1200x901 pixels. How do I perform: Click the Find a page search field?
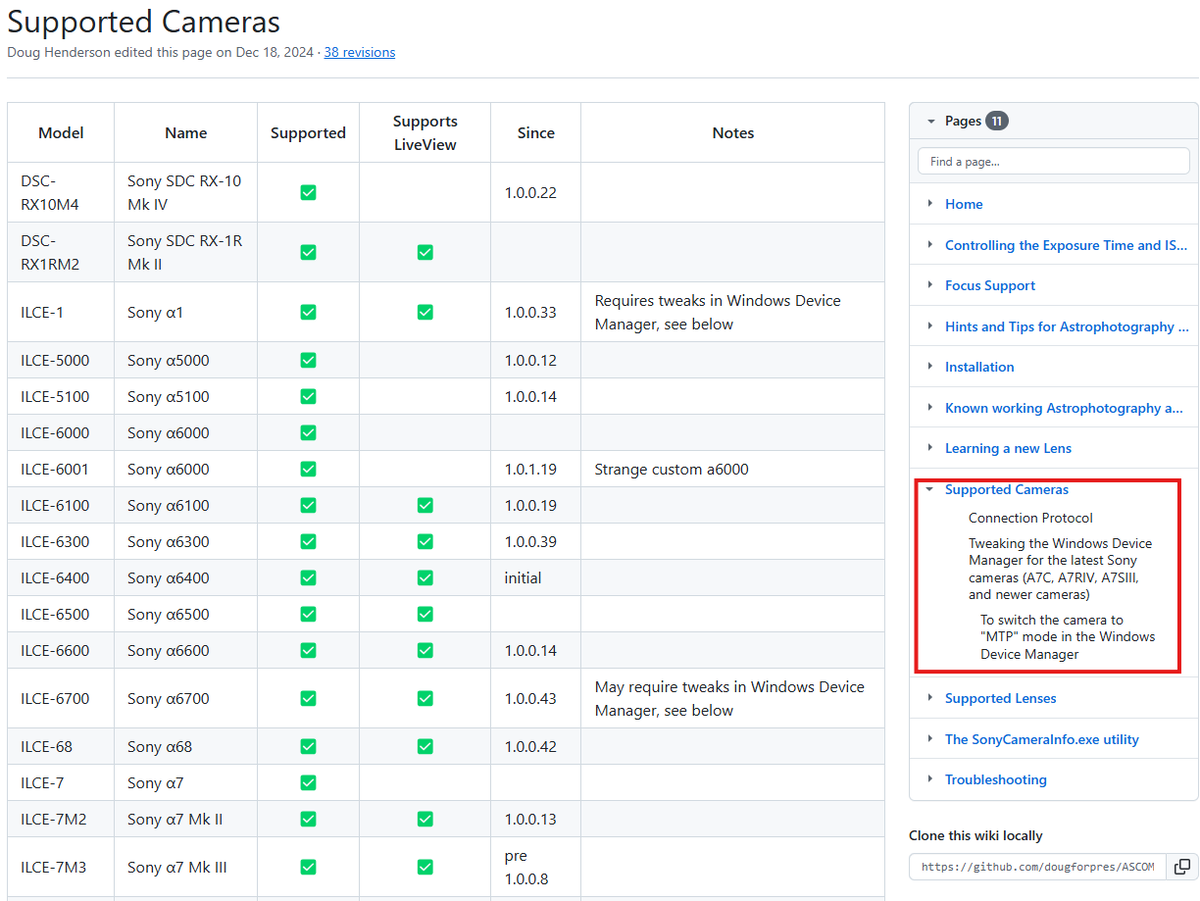(x=1053, y=161)
